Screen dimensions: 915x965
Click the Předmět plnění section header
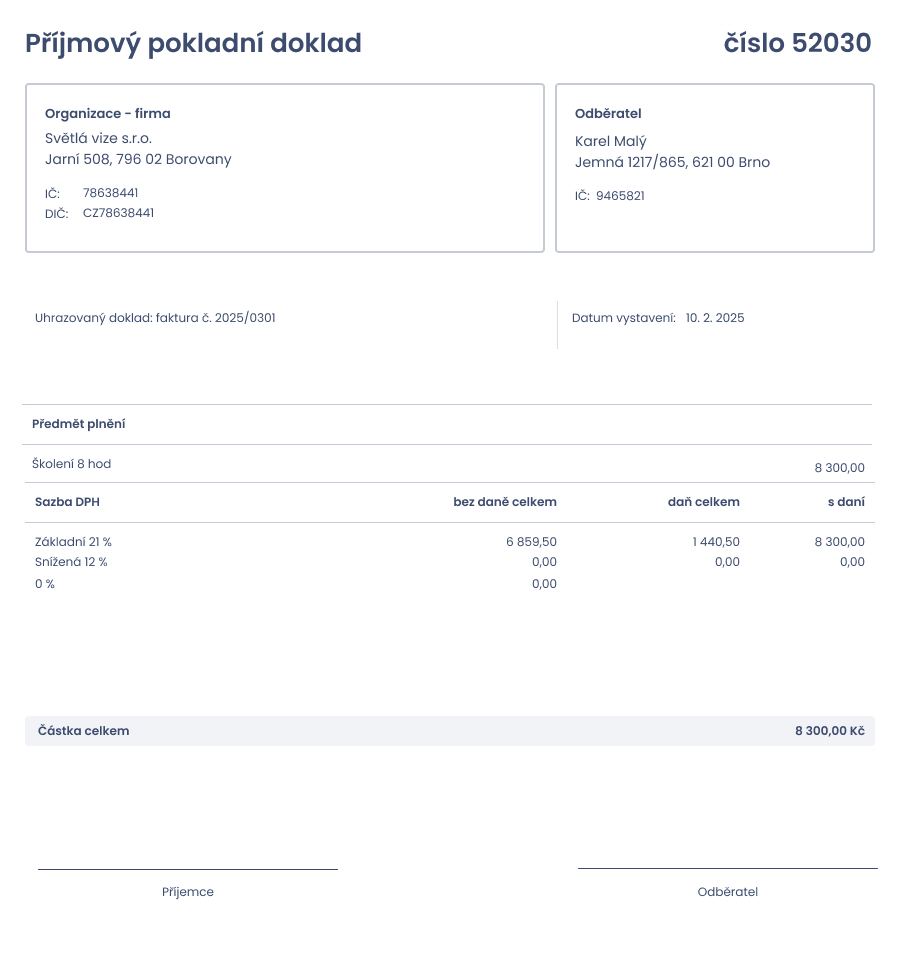(79, 424)
